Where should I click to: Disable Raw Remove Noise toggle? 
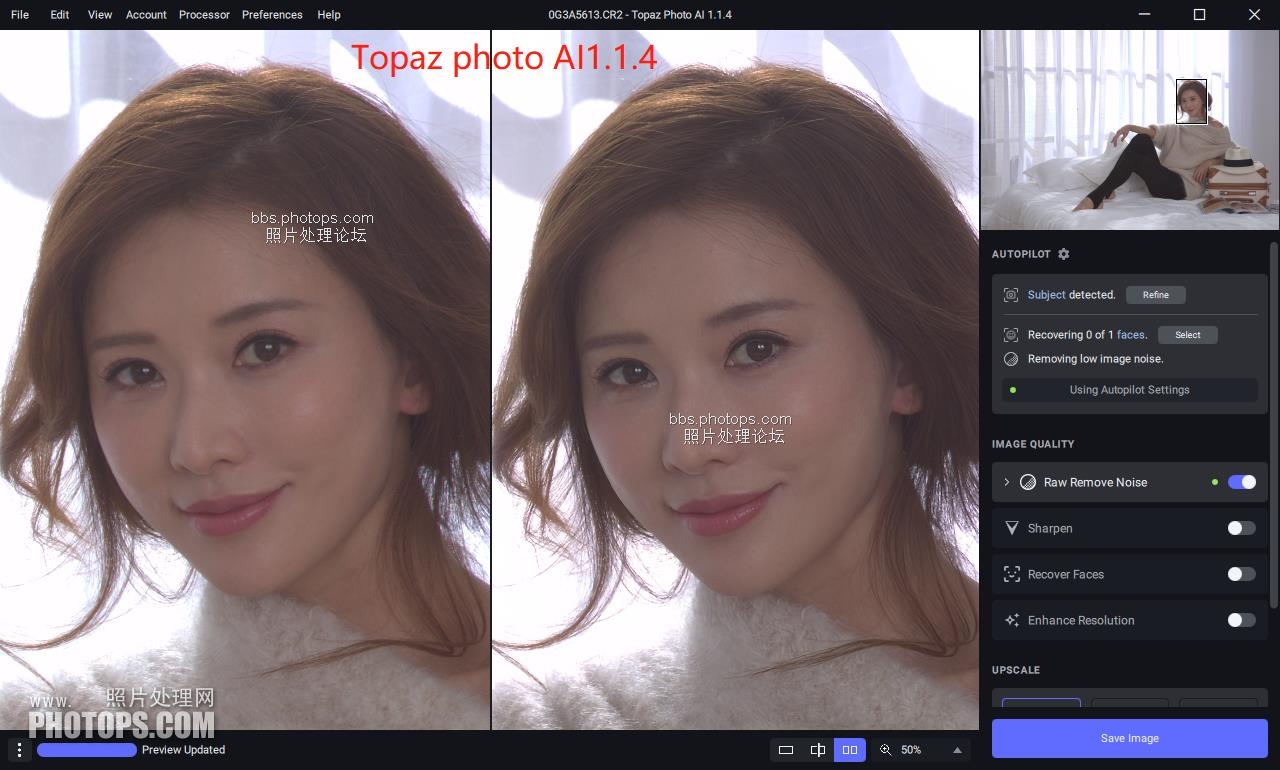coord(1242,482)
